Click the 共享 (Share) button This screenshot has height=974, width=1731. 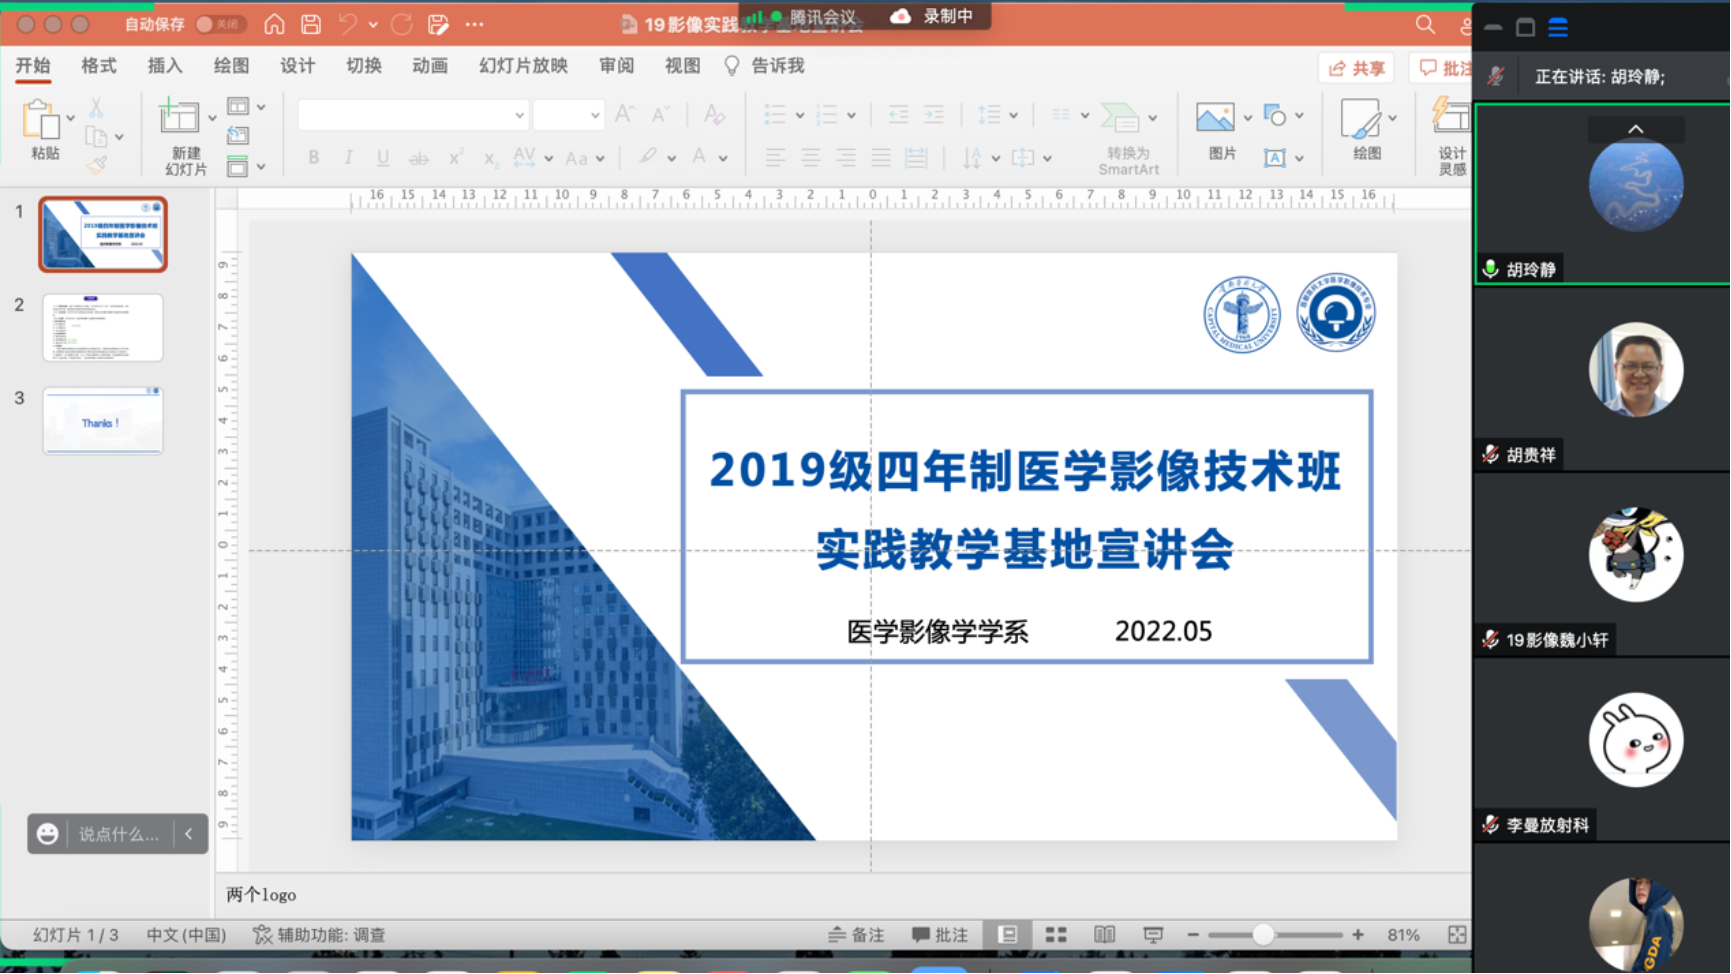(x=1356, y=68)
